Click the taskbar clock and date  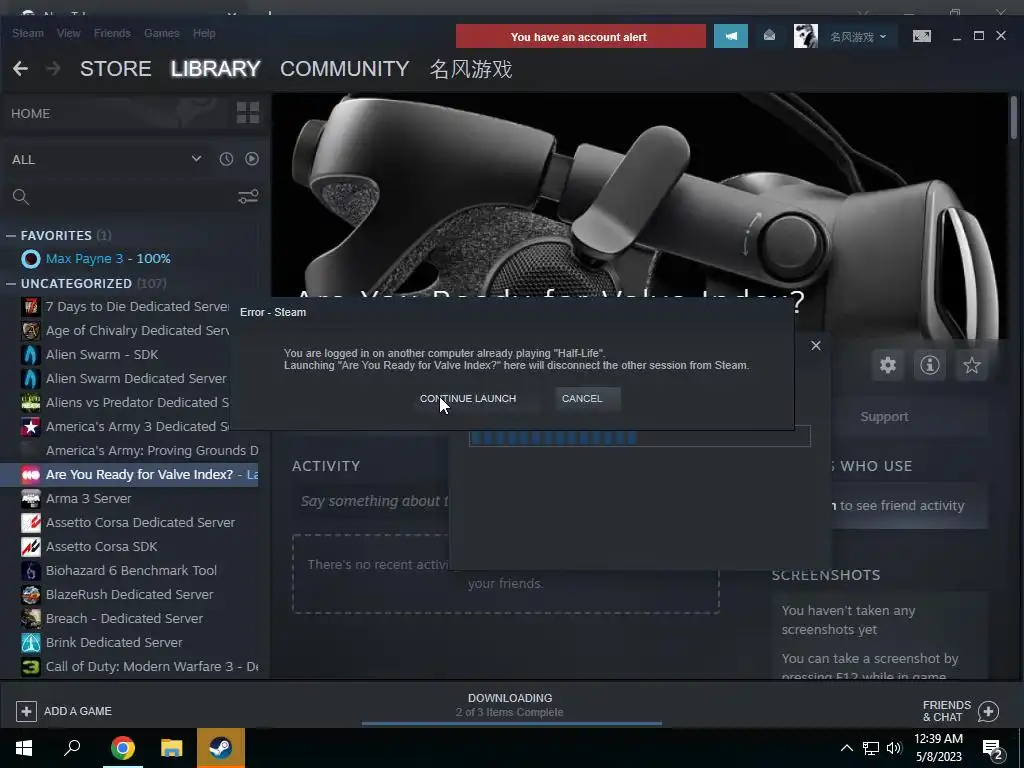938,748
